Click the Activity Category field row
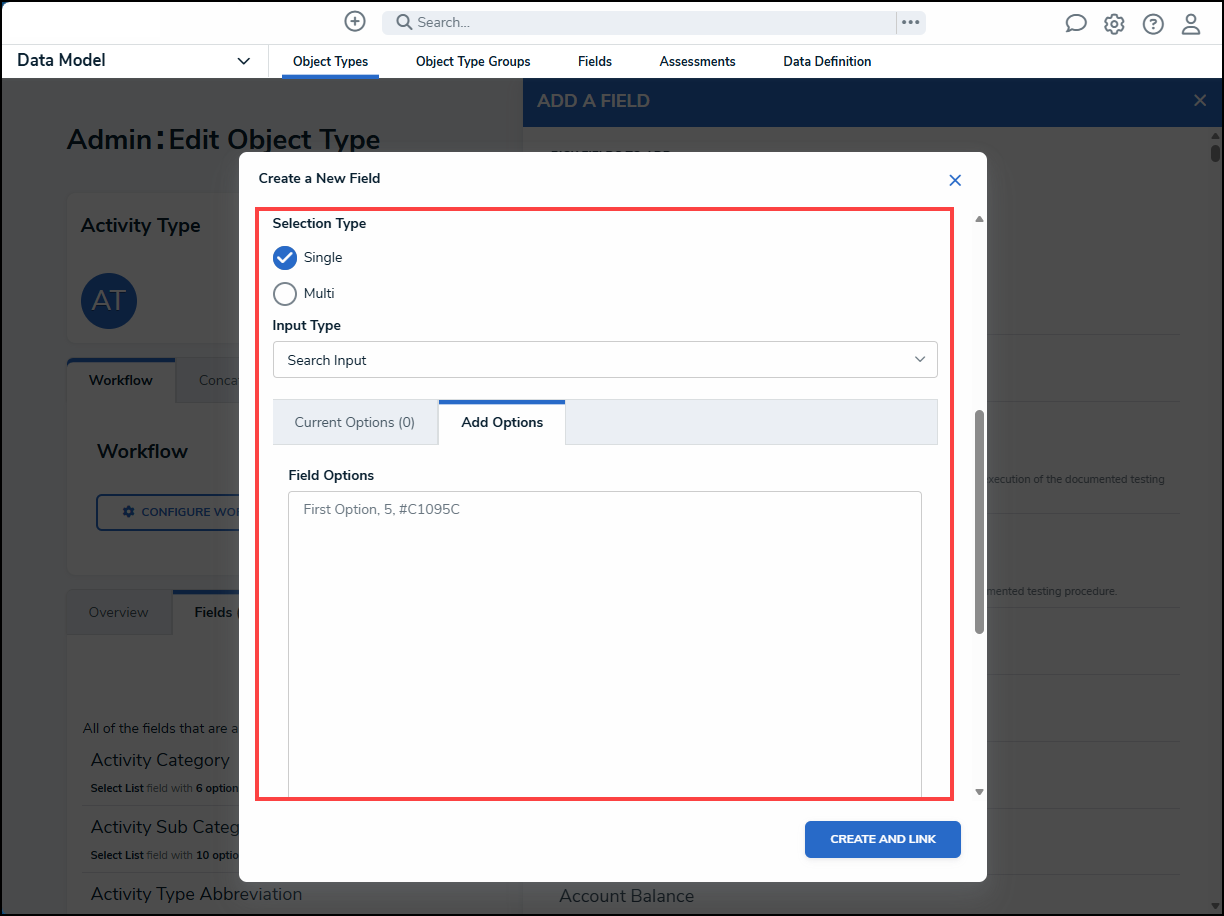The image size is (1224, 916). pos(160,772)
